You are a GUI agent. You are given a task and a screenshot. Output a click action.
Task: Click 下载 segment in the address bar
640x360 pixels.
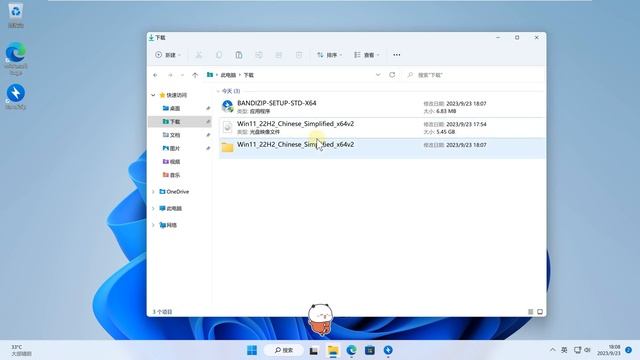249,75
